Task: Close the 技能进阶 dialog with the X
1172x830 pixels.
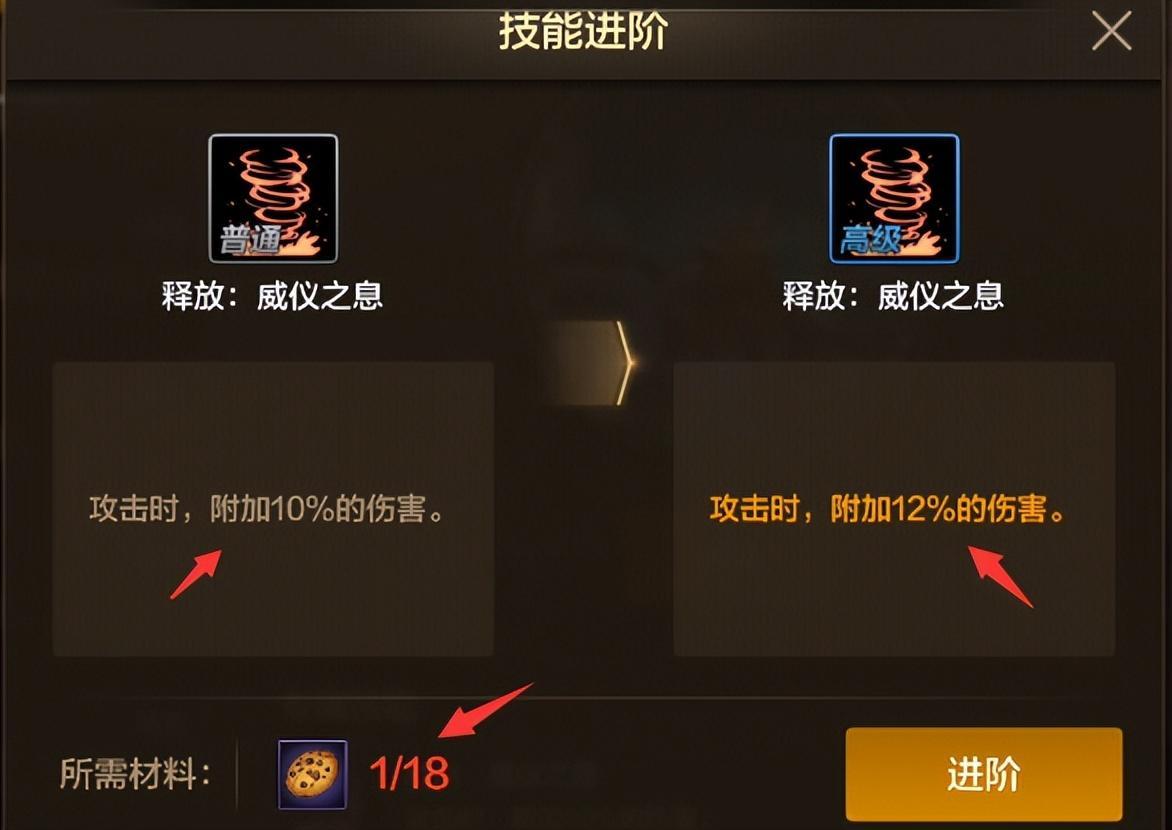Action: (1111, 32)
